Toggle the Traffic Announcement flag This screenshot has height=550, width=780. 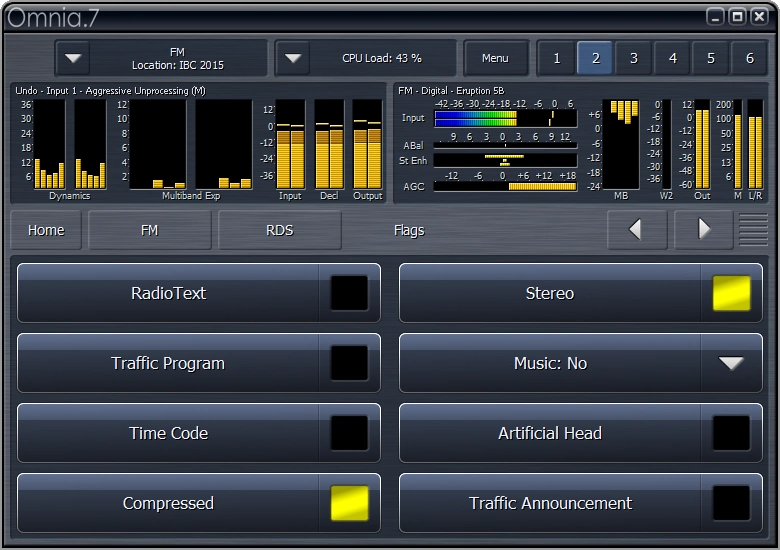(x=581, y=503)
